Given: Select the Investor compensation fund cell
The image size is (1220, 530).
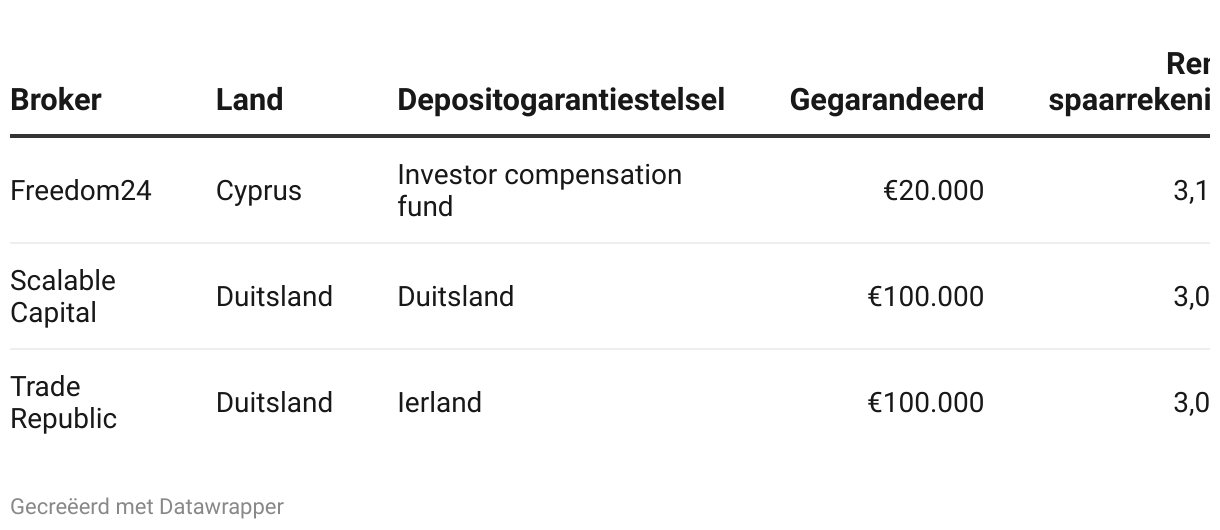Looking at the screenshot, I should point(539,190).
